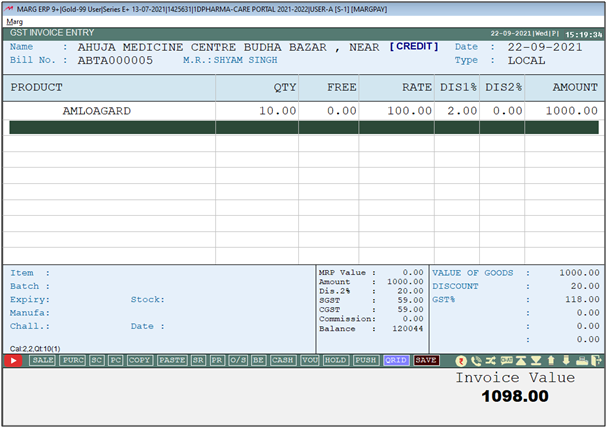Jump to first entry with top-bar arrow icon
The width and height of the screenshot is (608, 428).
[x=521, y=361]
